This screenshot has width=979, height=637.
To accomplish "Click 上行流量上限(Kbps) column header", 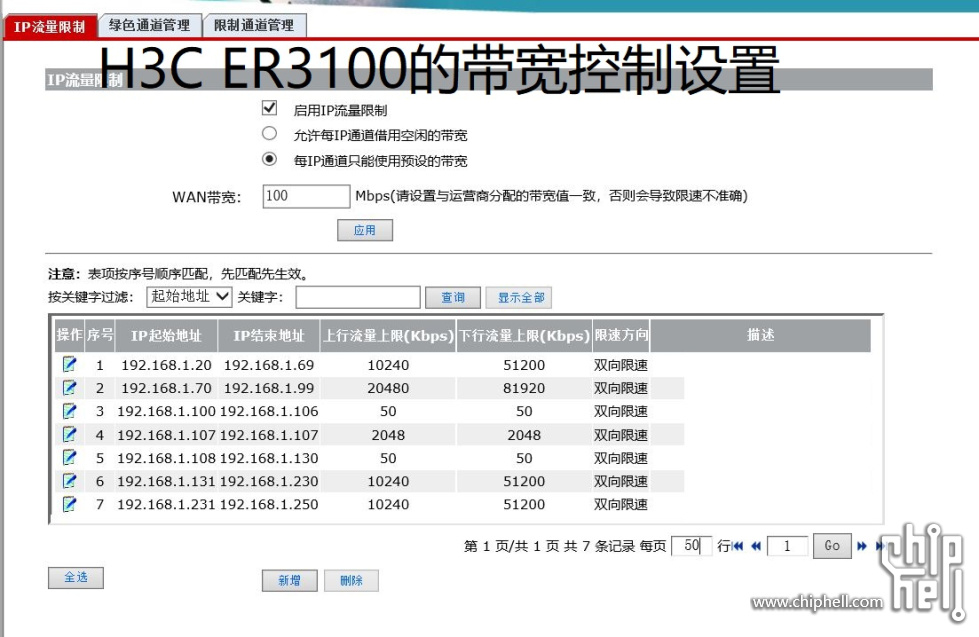I will tap(388, 336).
